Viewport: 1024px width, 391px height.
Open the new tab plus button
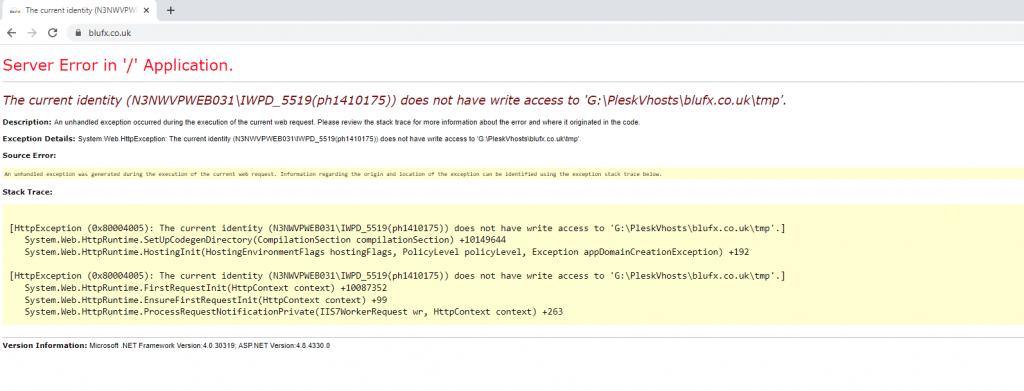(170, 10)
